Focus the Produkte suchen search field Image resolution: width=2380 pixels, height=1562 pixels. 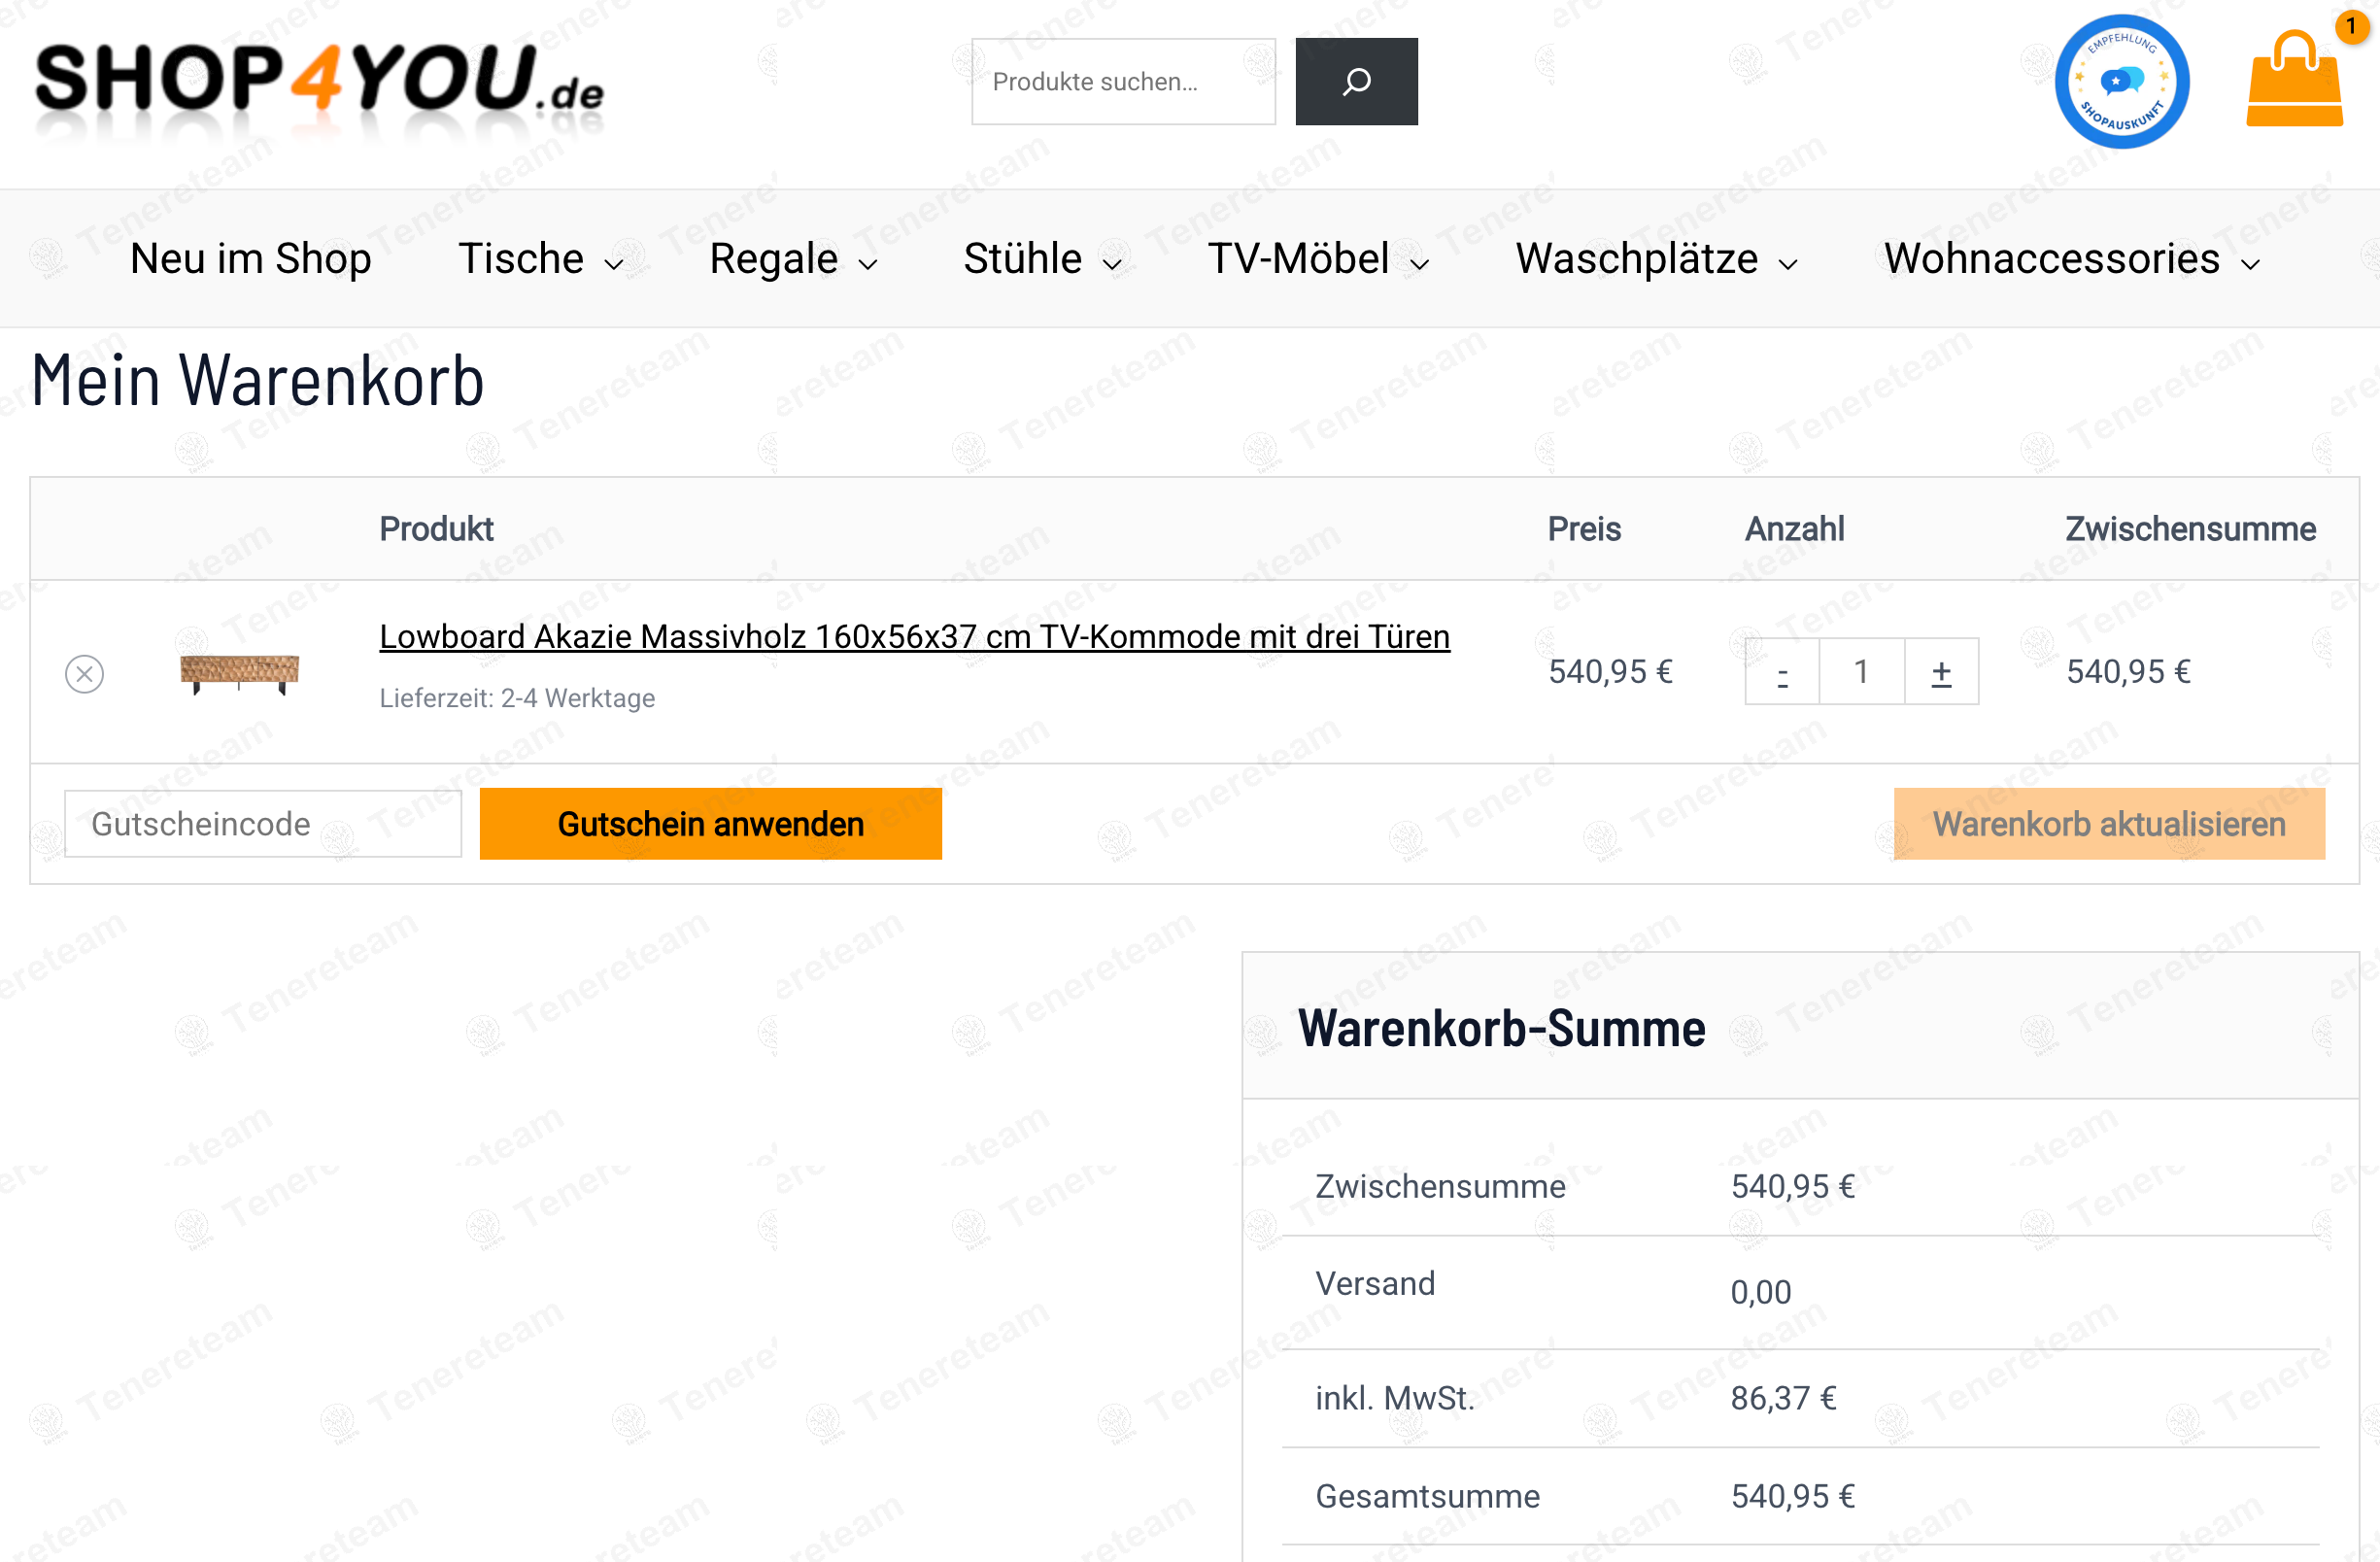coord(1123,81)
